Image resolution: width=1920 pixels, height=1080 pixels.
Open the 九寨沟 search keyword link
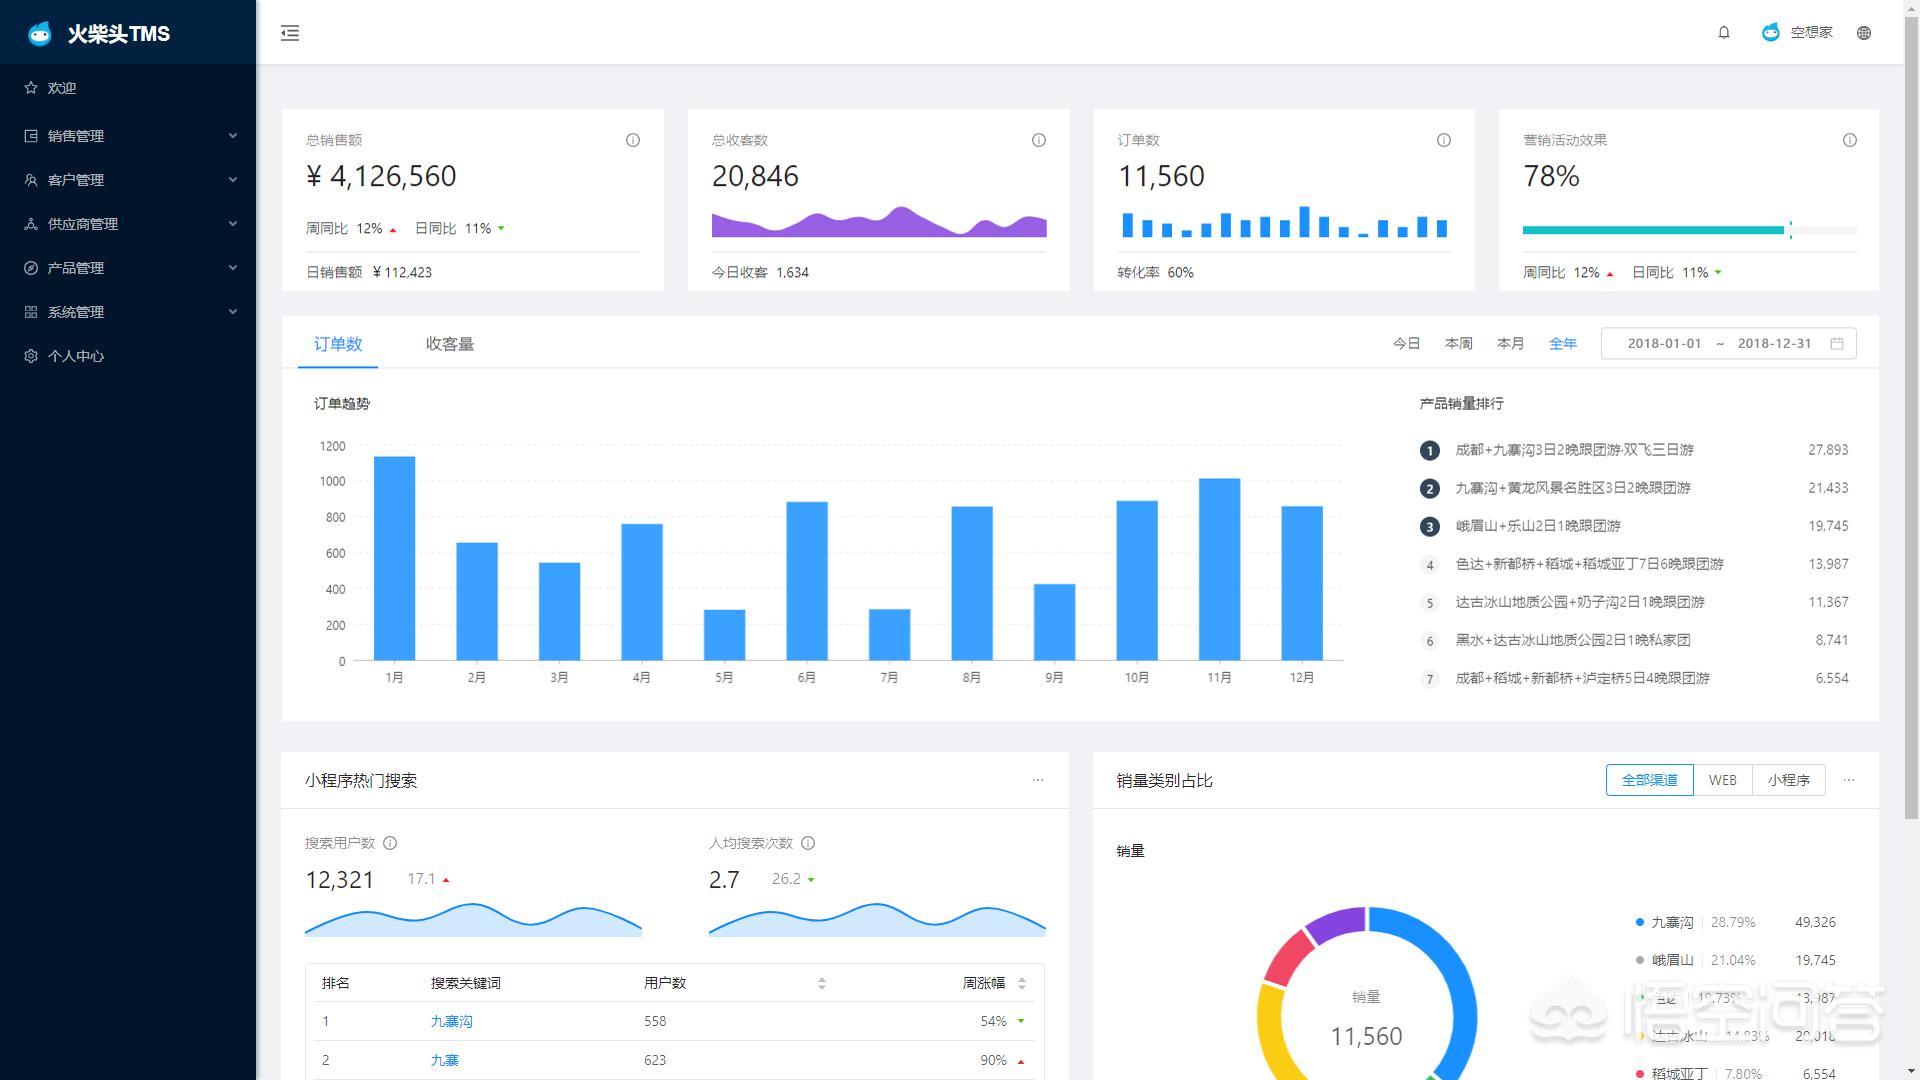pos(451,1021)
